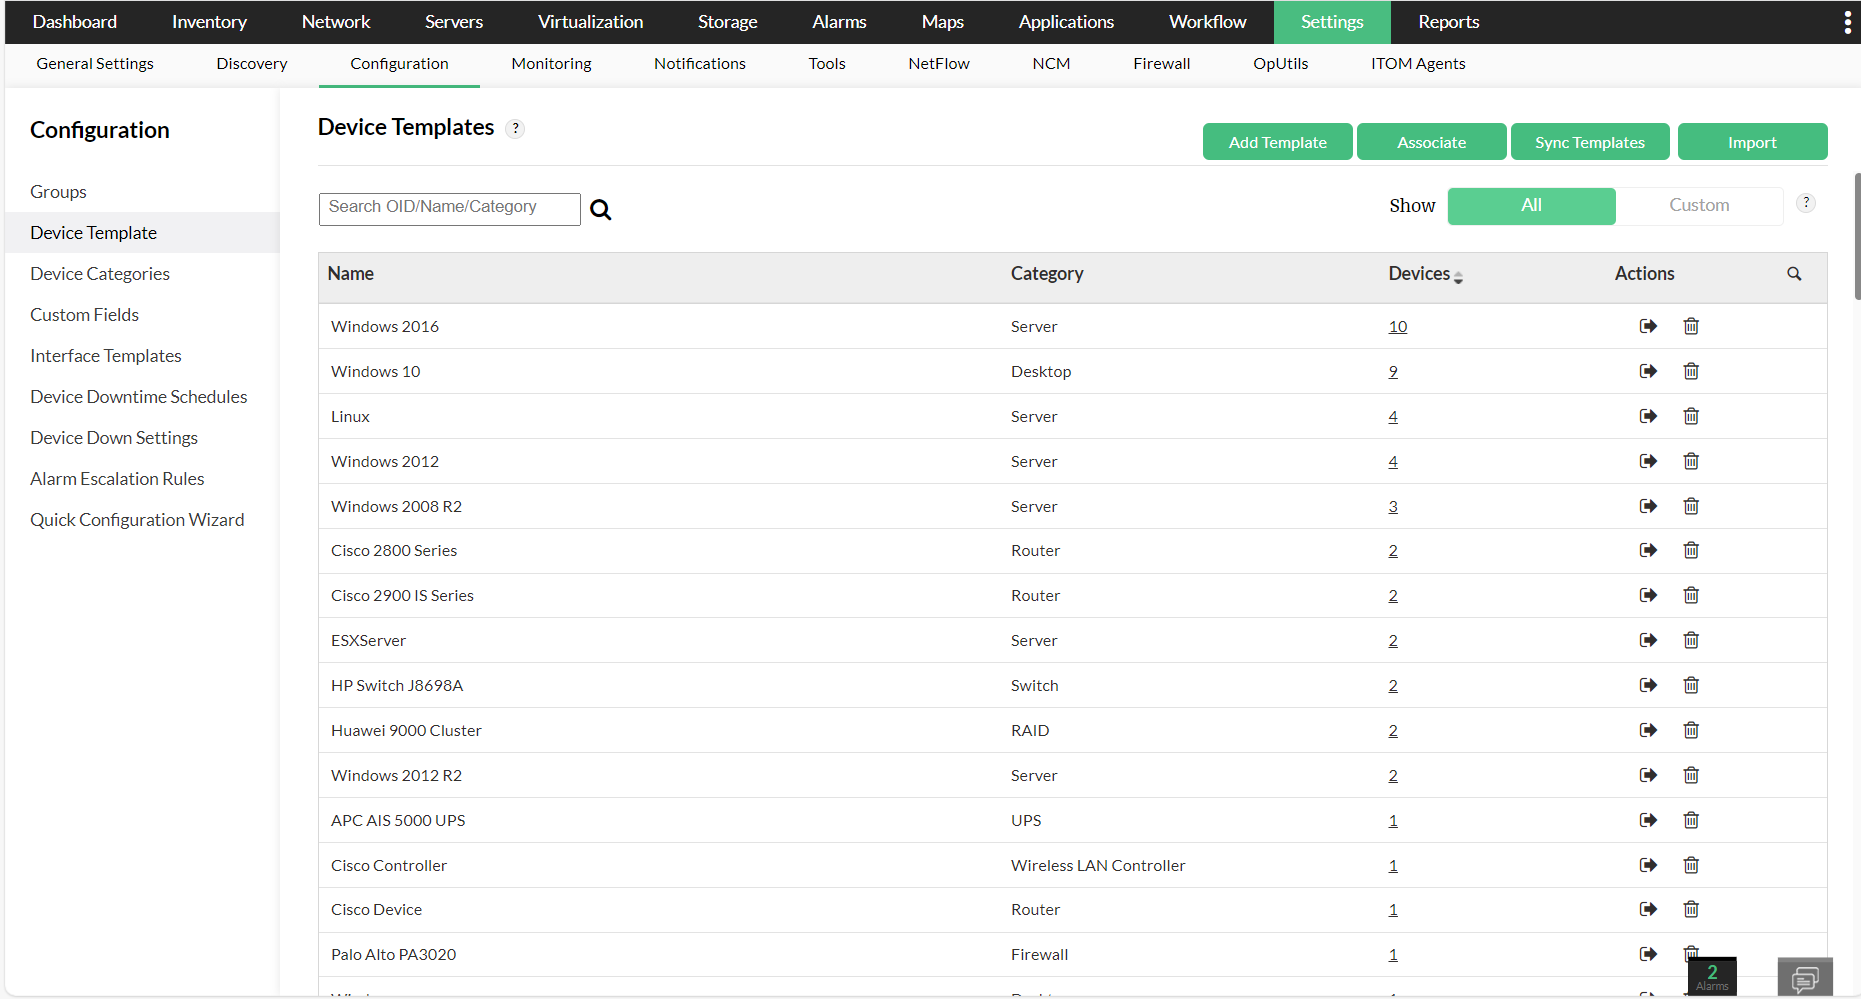
Task: Open the Monitoring settings tab
Action: [551, 64]
